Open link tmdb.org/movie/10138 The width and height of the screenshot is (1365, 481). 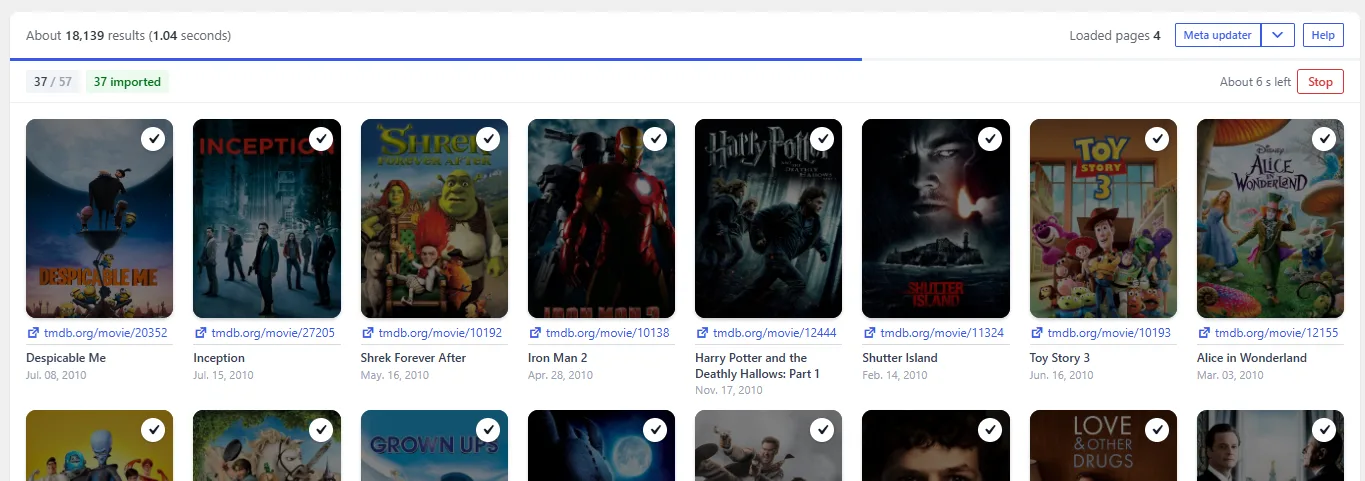pos(607,333)
